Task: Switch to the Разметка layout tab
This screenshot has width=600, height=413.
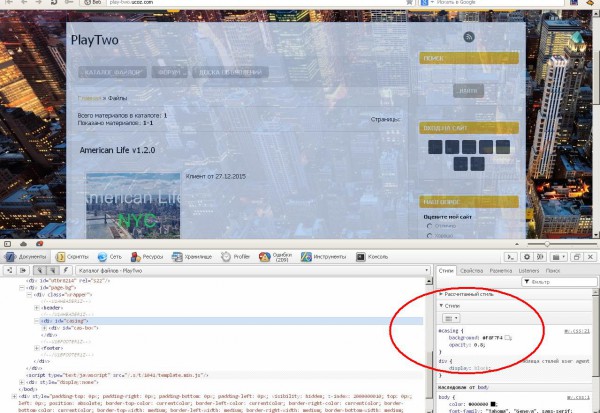Action: [x=501, y=271]
